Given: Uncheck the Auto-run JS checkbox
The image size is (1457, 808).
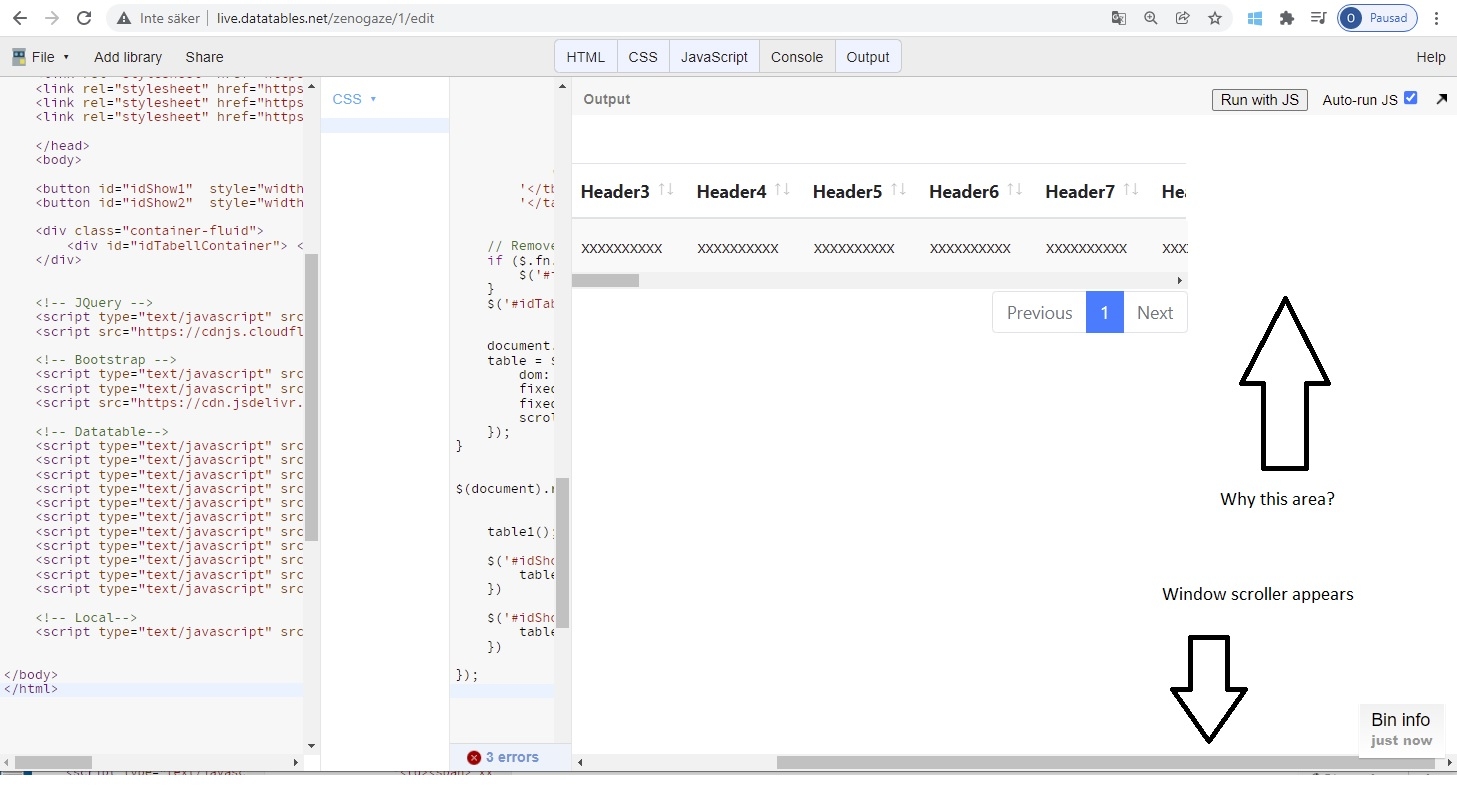Looking at the screenshot, I should (1412, 99).
